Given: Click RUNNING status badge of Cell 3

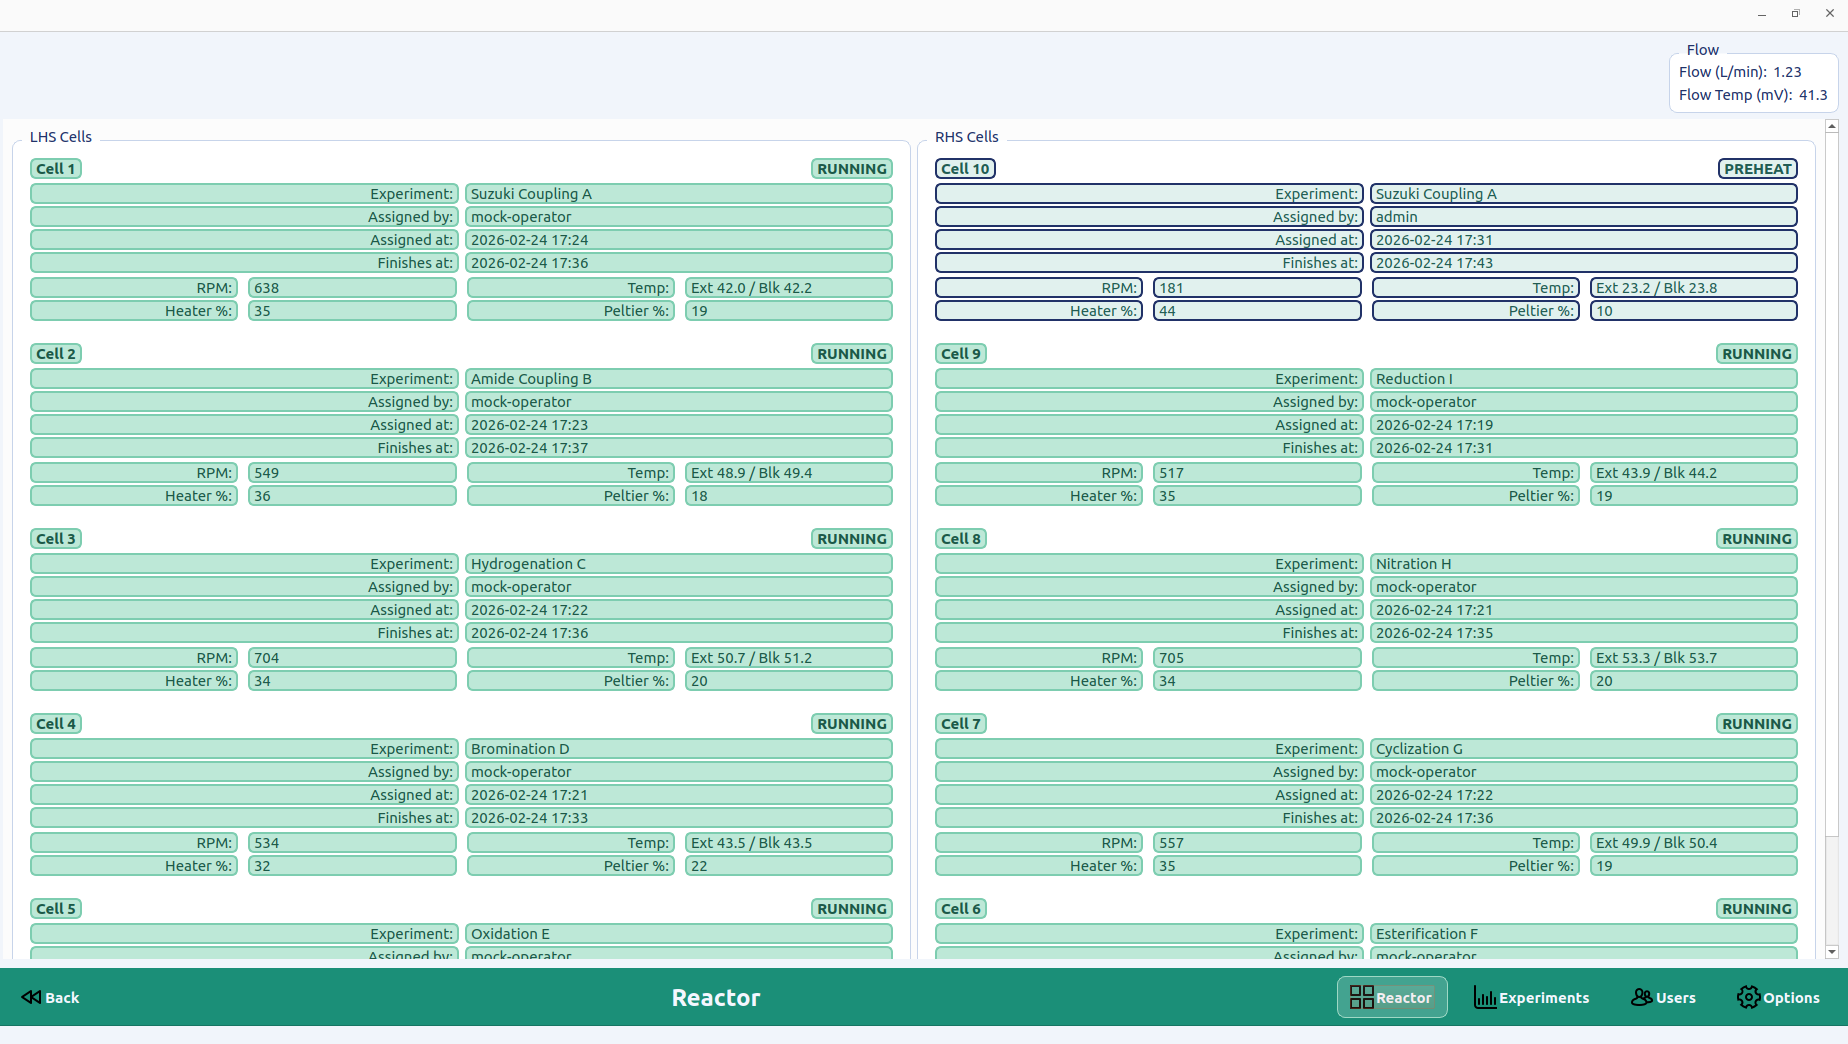Looking at the screenshot, I should [851, 539].
